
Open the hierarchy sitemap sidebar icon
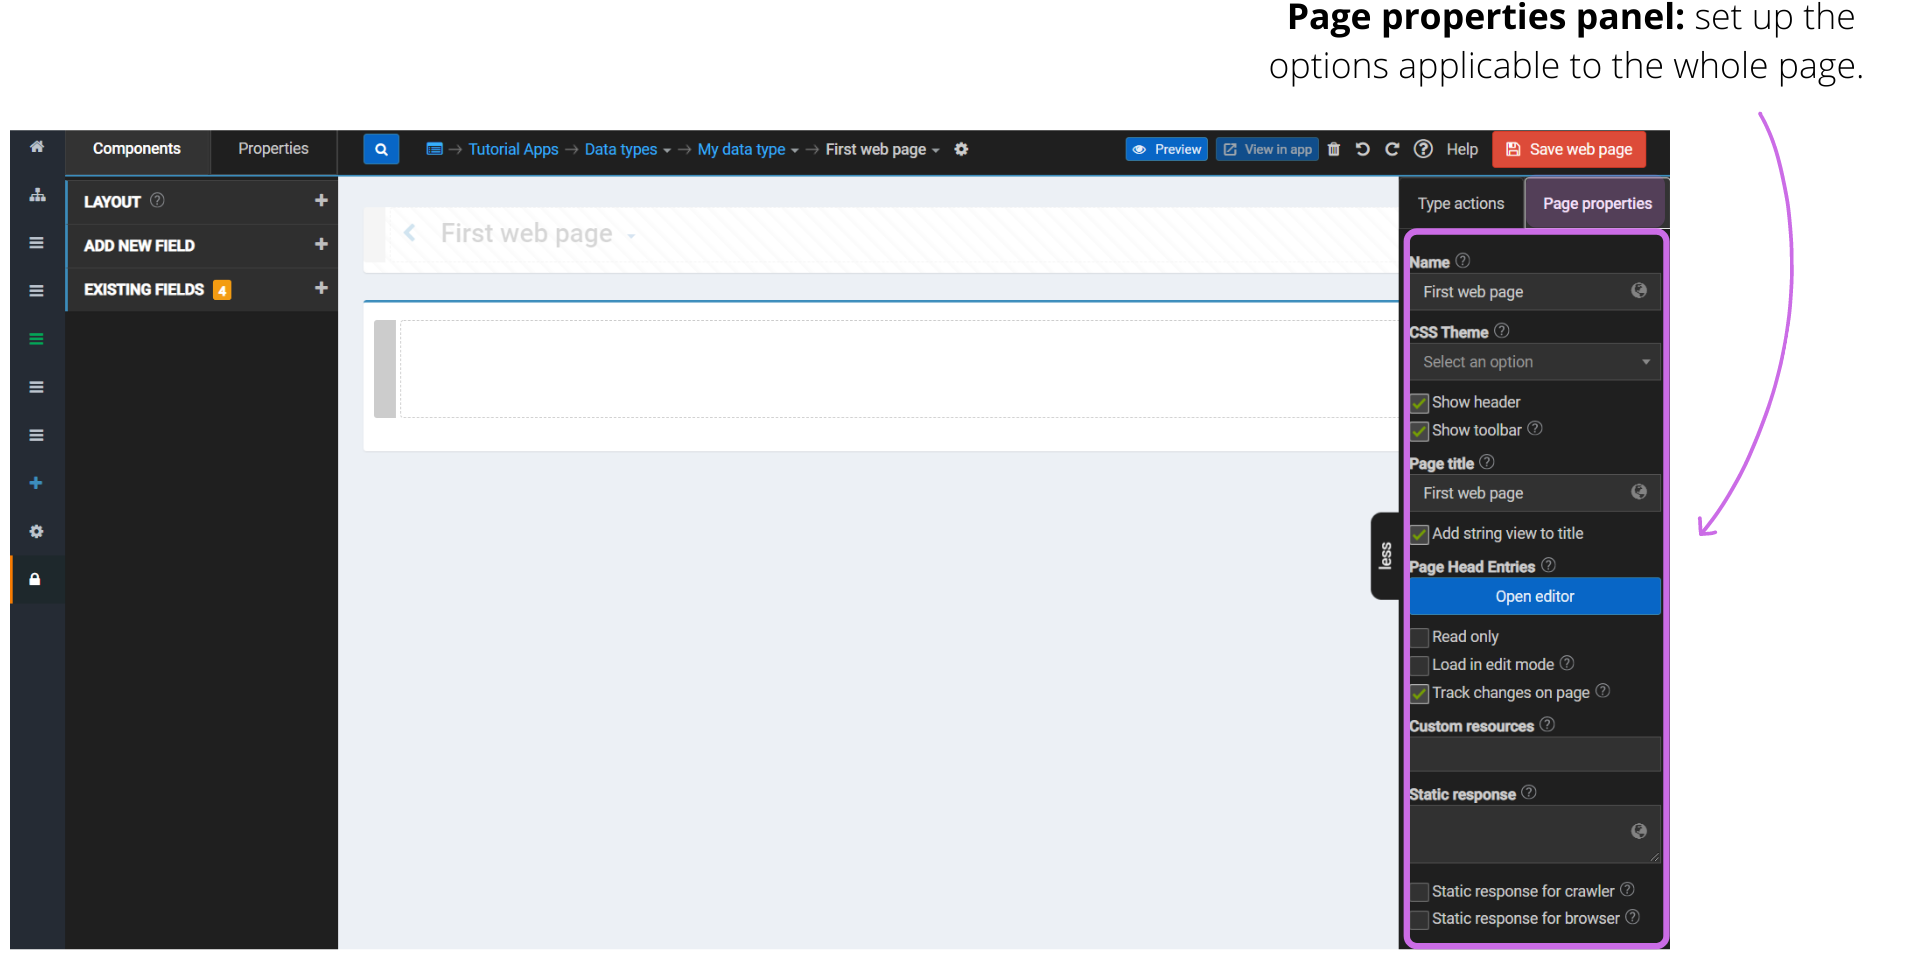click(x=37, y=195)
